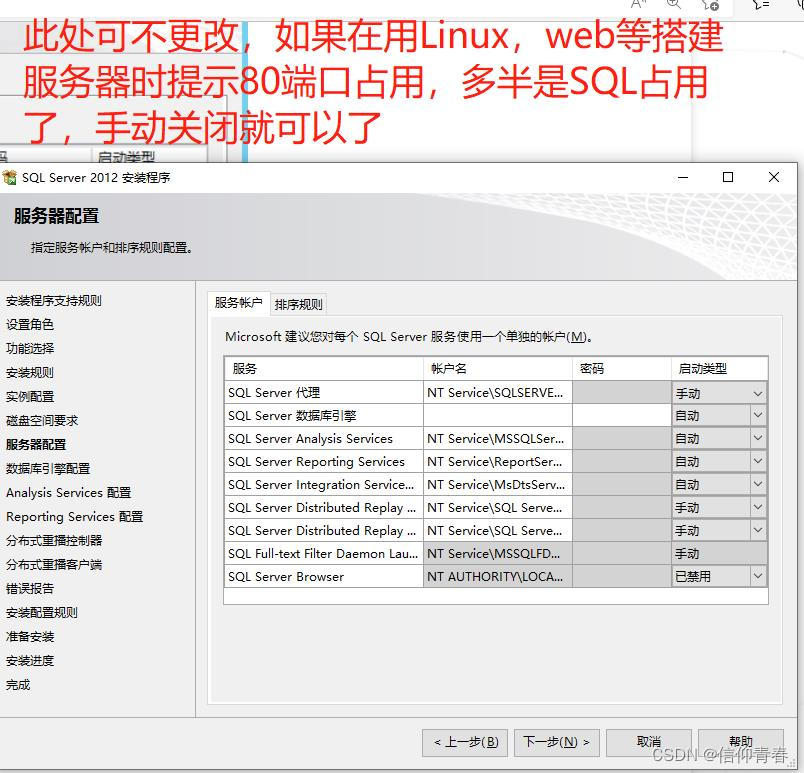Select Reporting Services 配置 in the step list

74,517
